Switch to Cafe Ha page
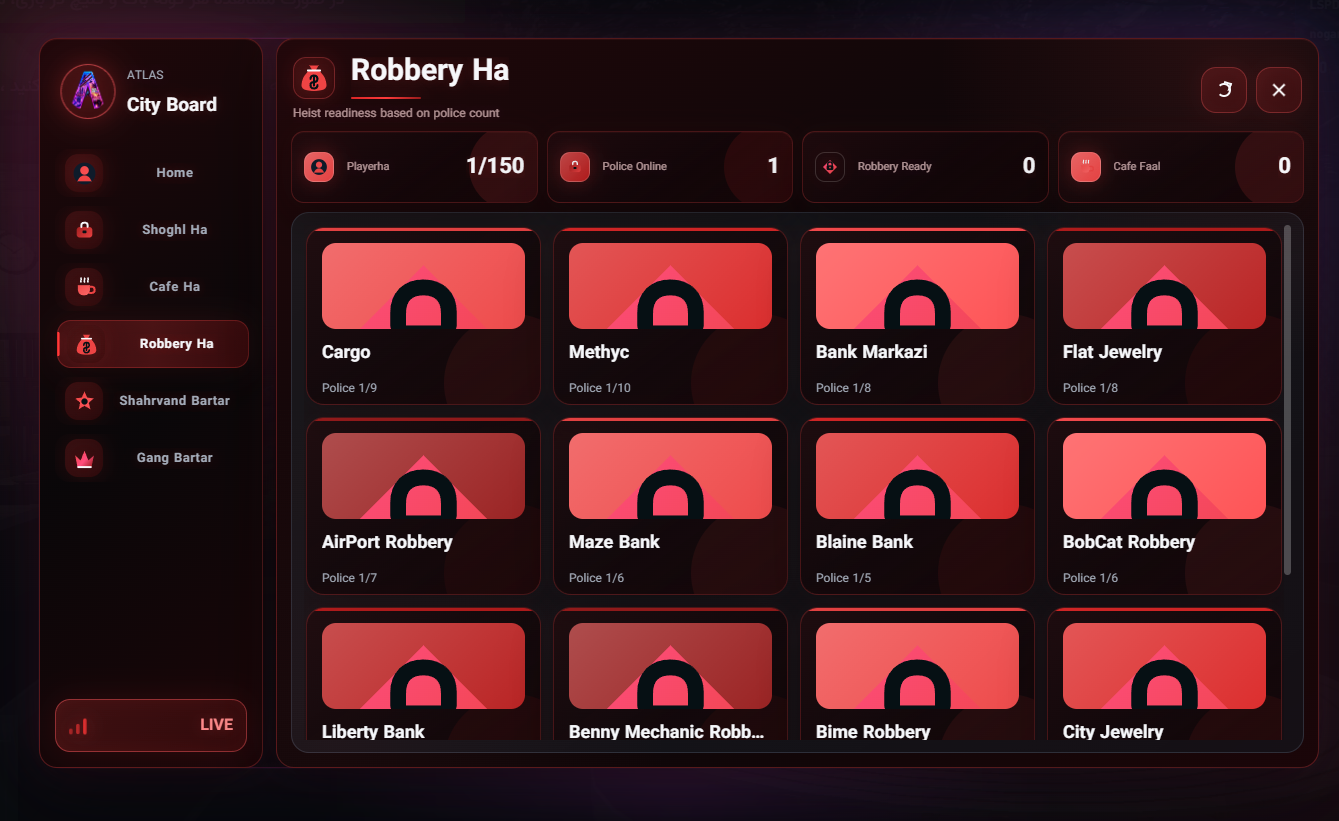Image resolution: width=1339 pixels, height=821 pixels. click(x=153, y=287)
